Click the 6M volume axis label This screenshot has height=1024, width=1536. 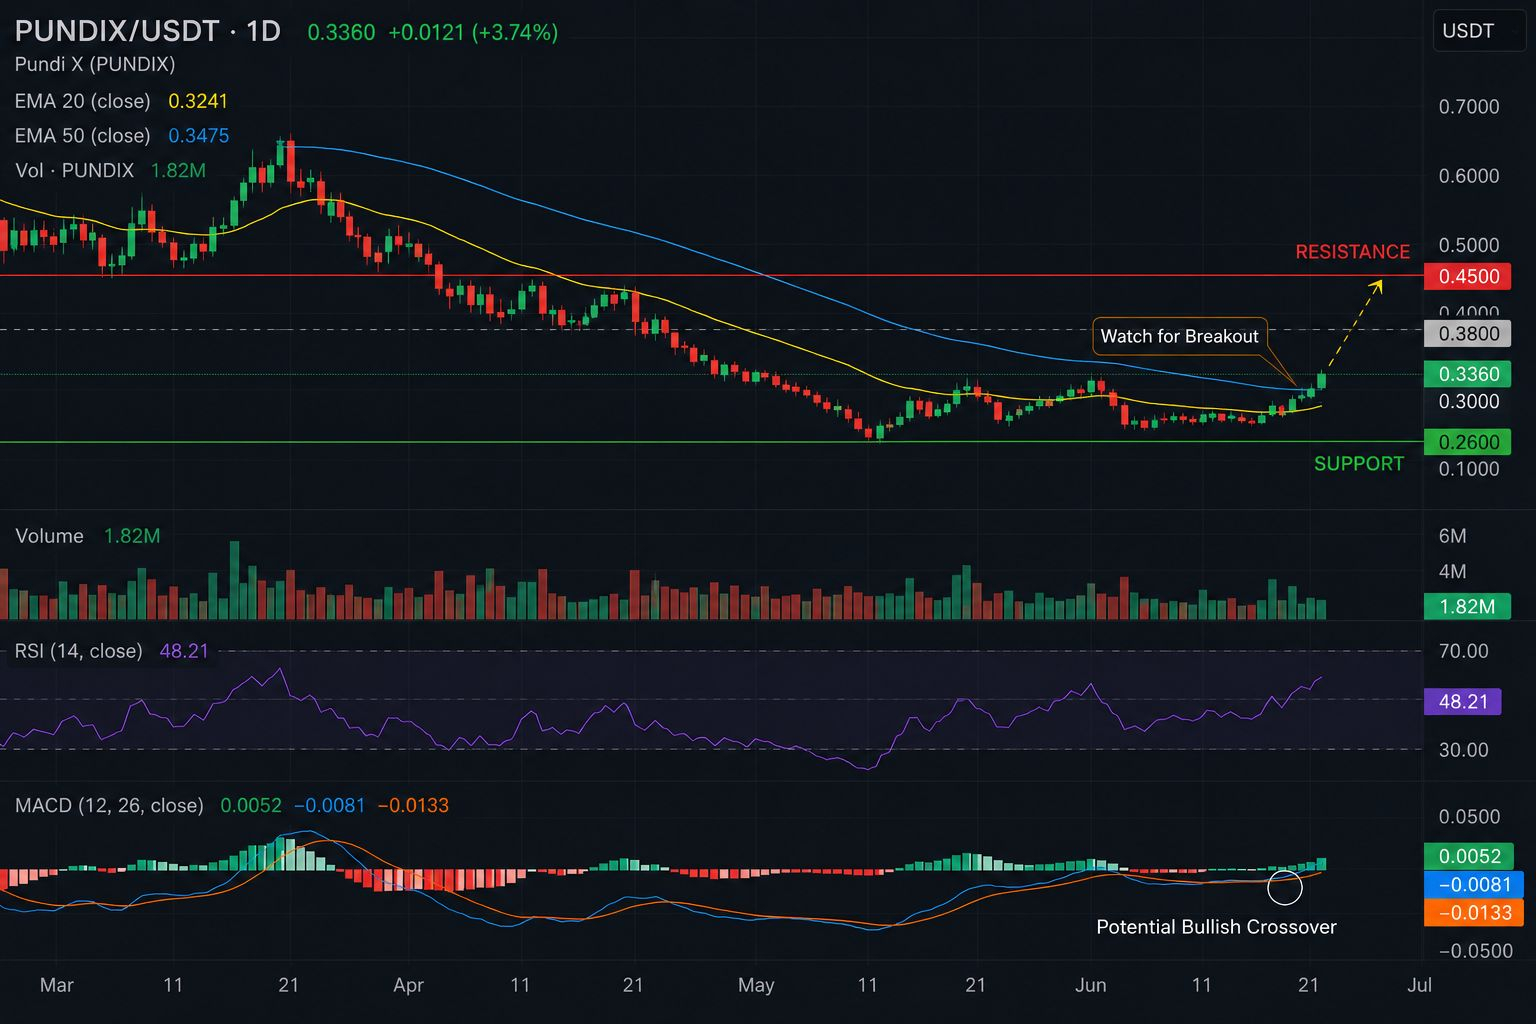1453,536
